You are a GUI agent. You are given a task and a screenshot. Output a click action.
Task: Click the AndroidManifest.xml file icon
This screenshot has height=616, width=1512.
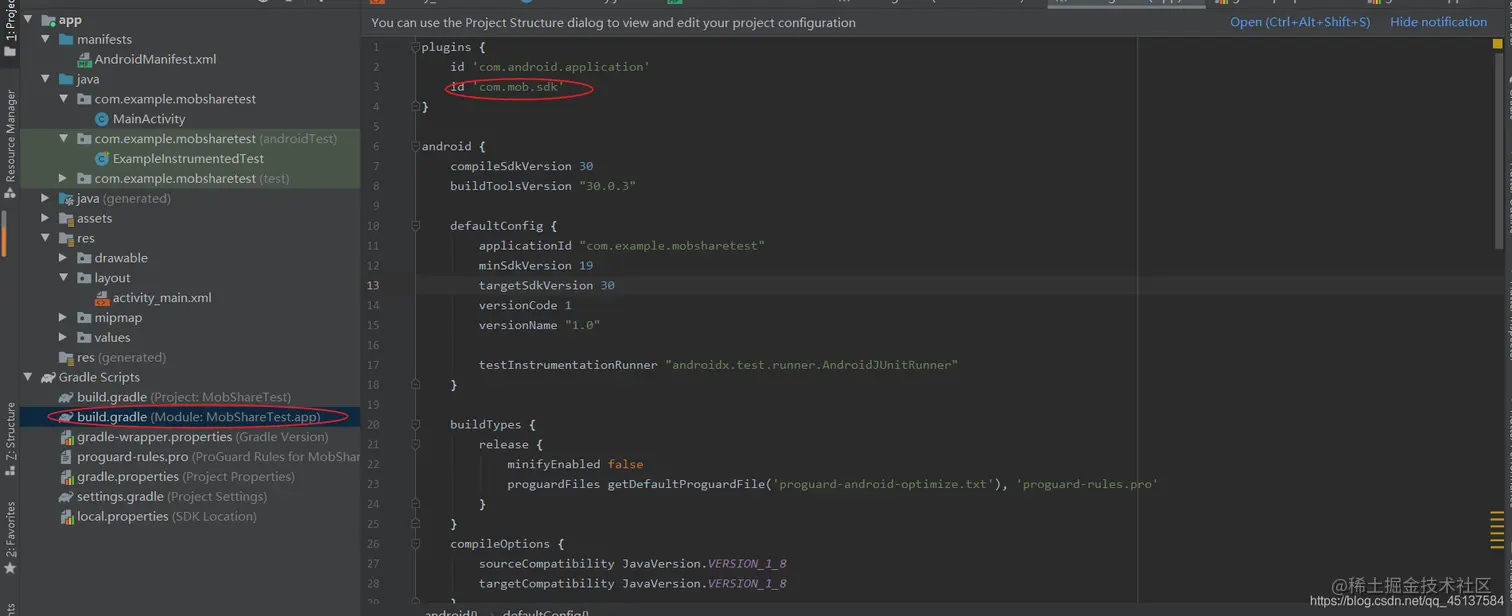[x=84, y=60]
